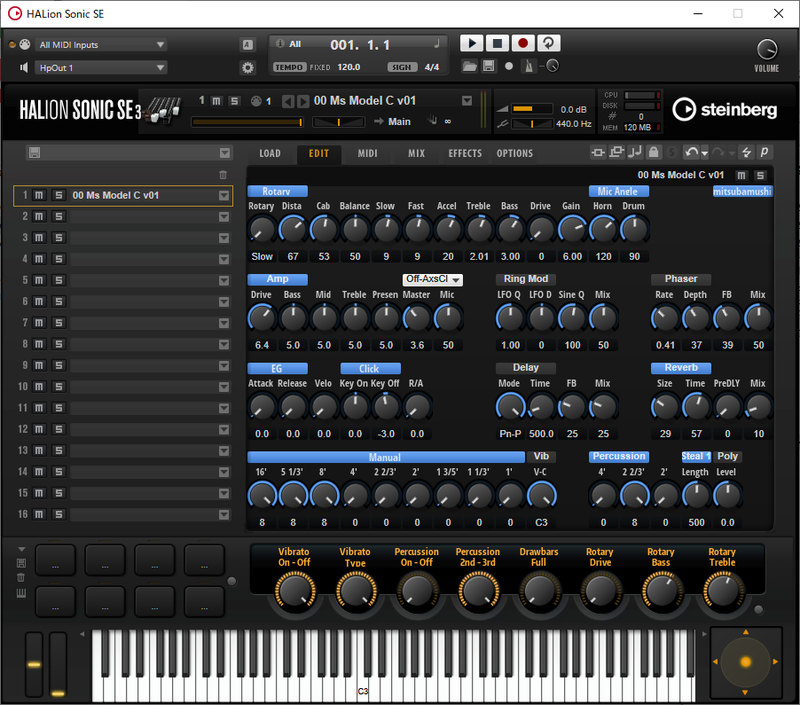Solo slot 1 Ms Model C v01
The height and width of the screenshot is (705, 800).
[x=59, y=195]
